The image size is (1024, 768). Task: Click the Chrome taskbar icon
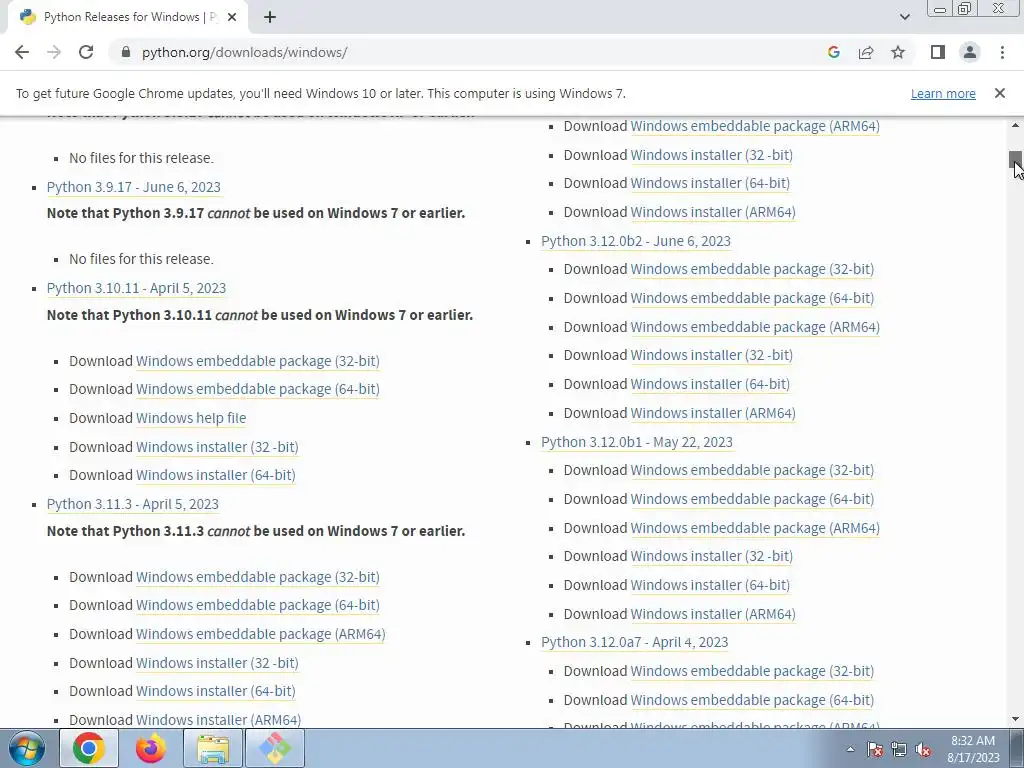(x=89, y=748)
